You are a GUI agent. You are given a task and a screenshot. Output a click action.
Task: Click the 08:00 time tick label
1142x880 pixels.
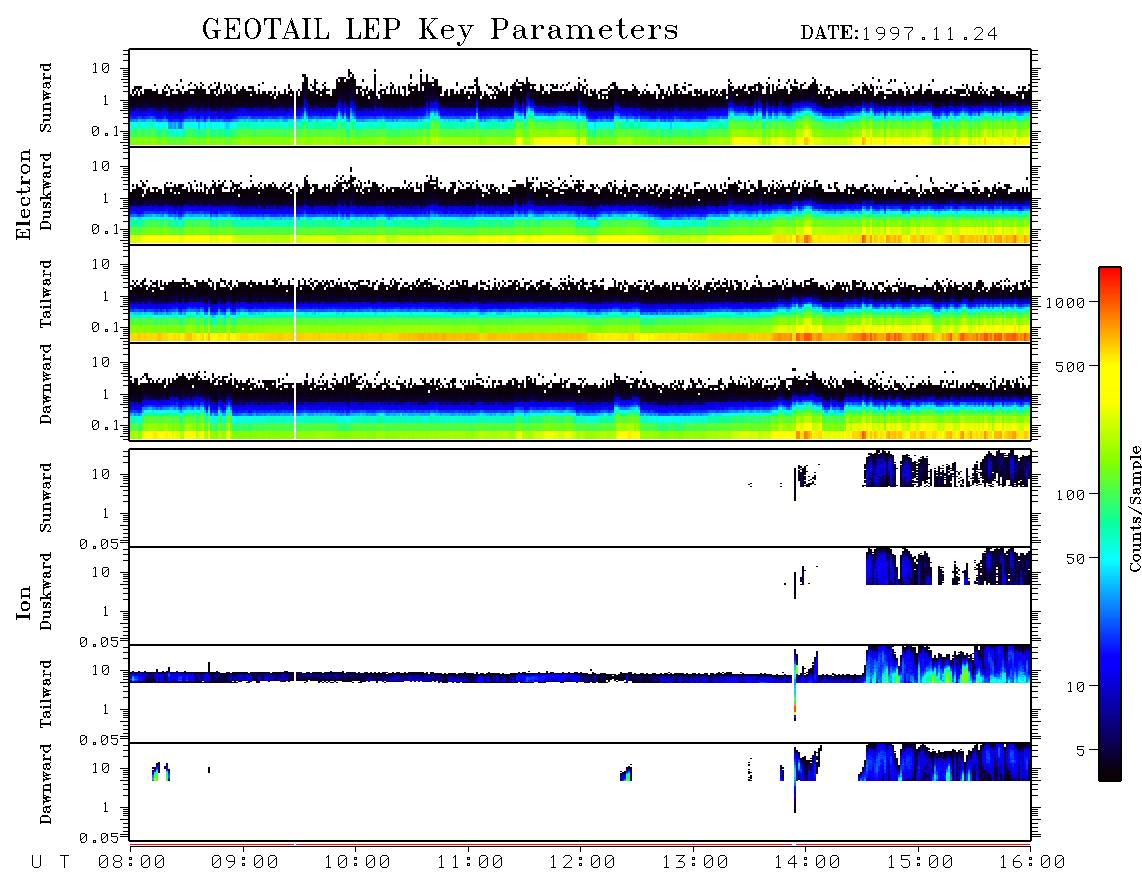132,863
